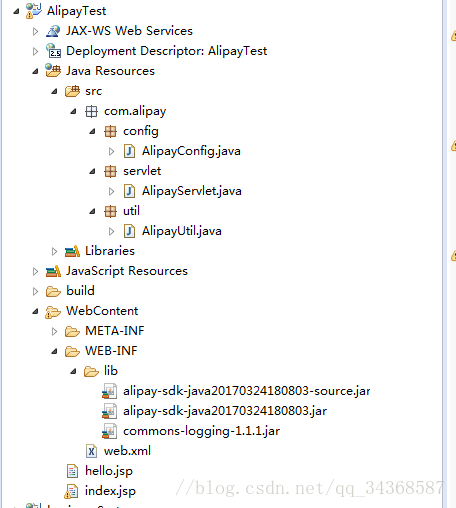456x508 pixels.
Task: Collapse the AlipayTest project node
Action: pos(16,12)
